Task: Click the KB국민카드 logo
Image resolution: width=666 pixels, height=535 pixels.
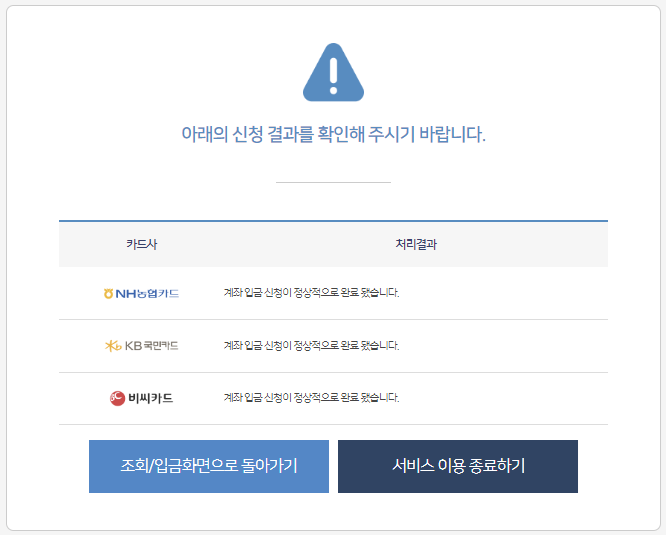Action: (x=141, y=346)
